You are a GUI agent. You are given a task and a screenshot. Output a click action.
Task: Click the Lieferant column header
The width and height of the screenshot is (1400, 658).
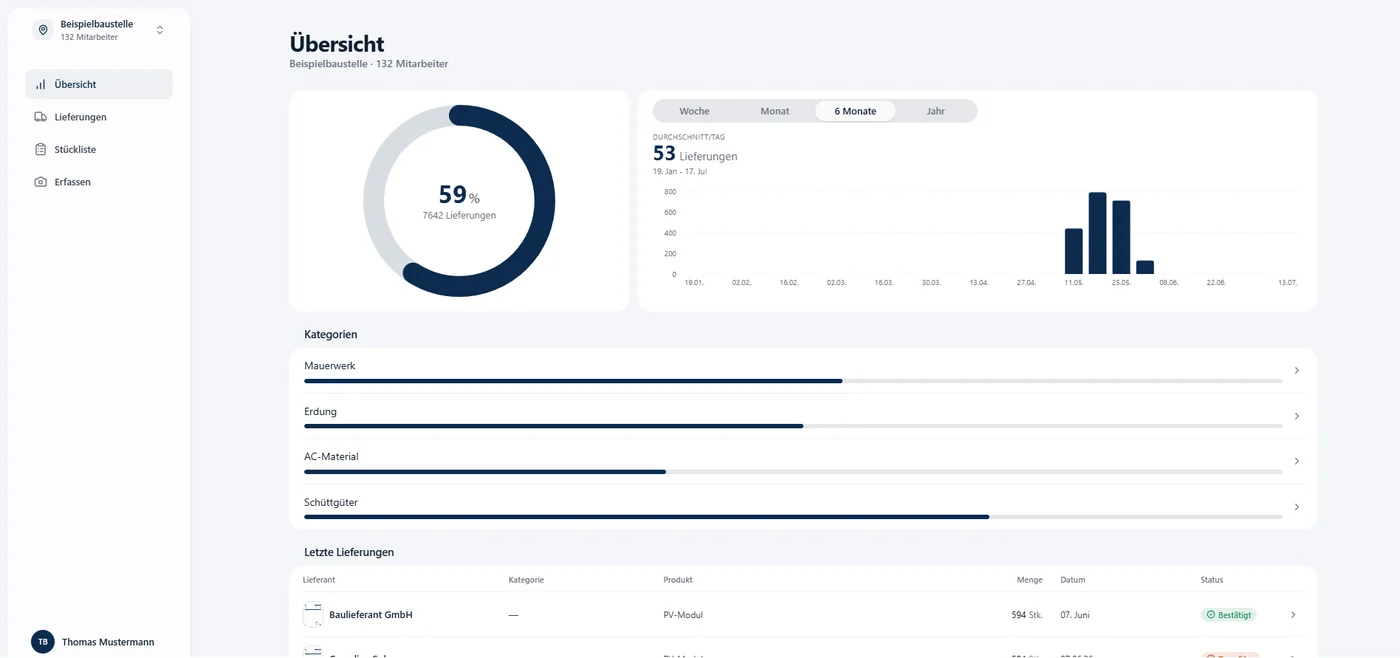(x=319, y=580)
